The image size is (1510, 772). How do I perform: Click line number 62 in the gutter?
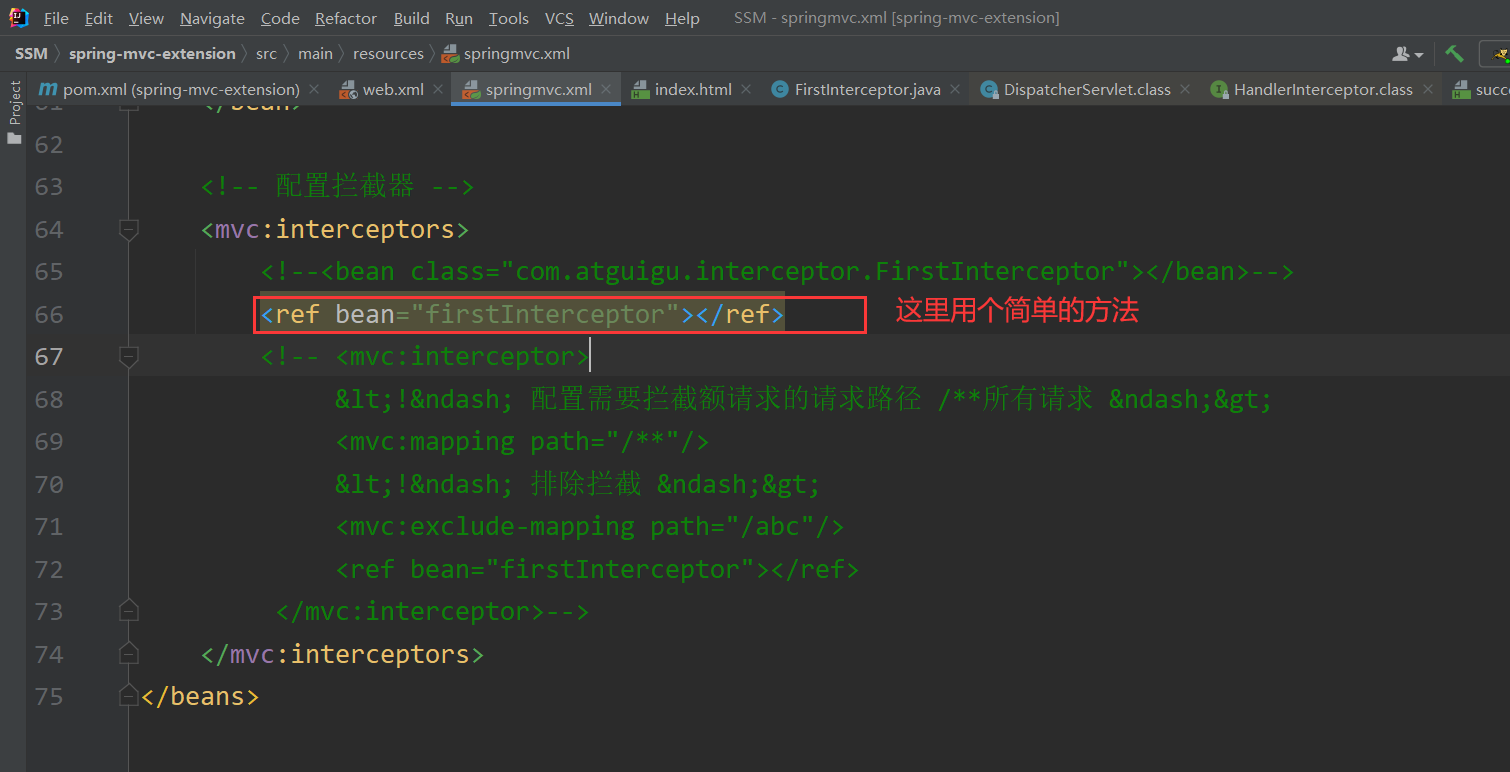[x=49, y=145]
